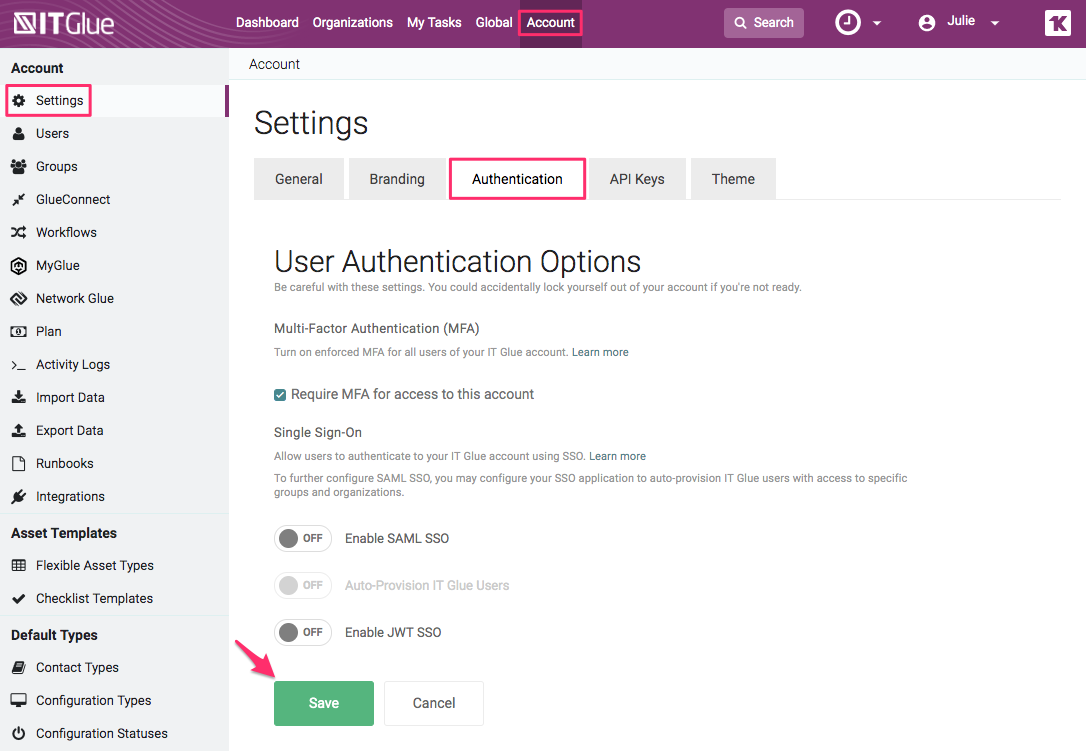1086x751 pixels.
Task: Turn on Enable JWT SSO
Action: (x=302, y=632)
